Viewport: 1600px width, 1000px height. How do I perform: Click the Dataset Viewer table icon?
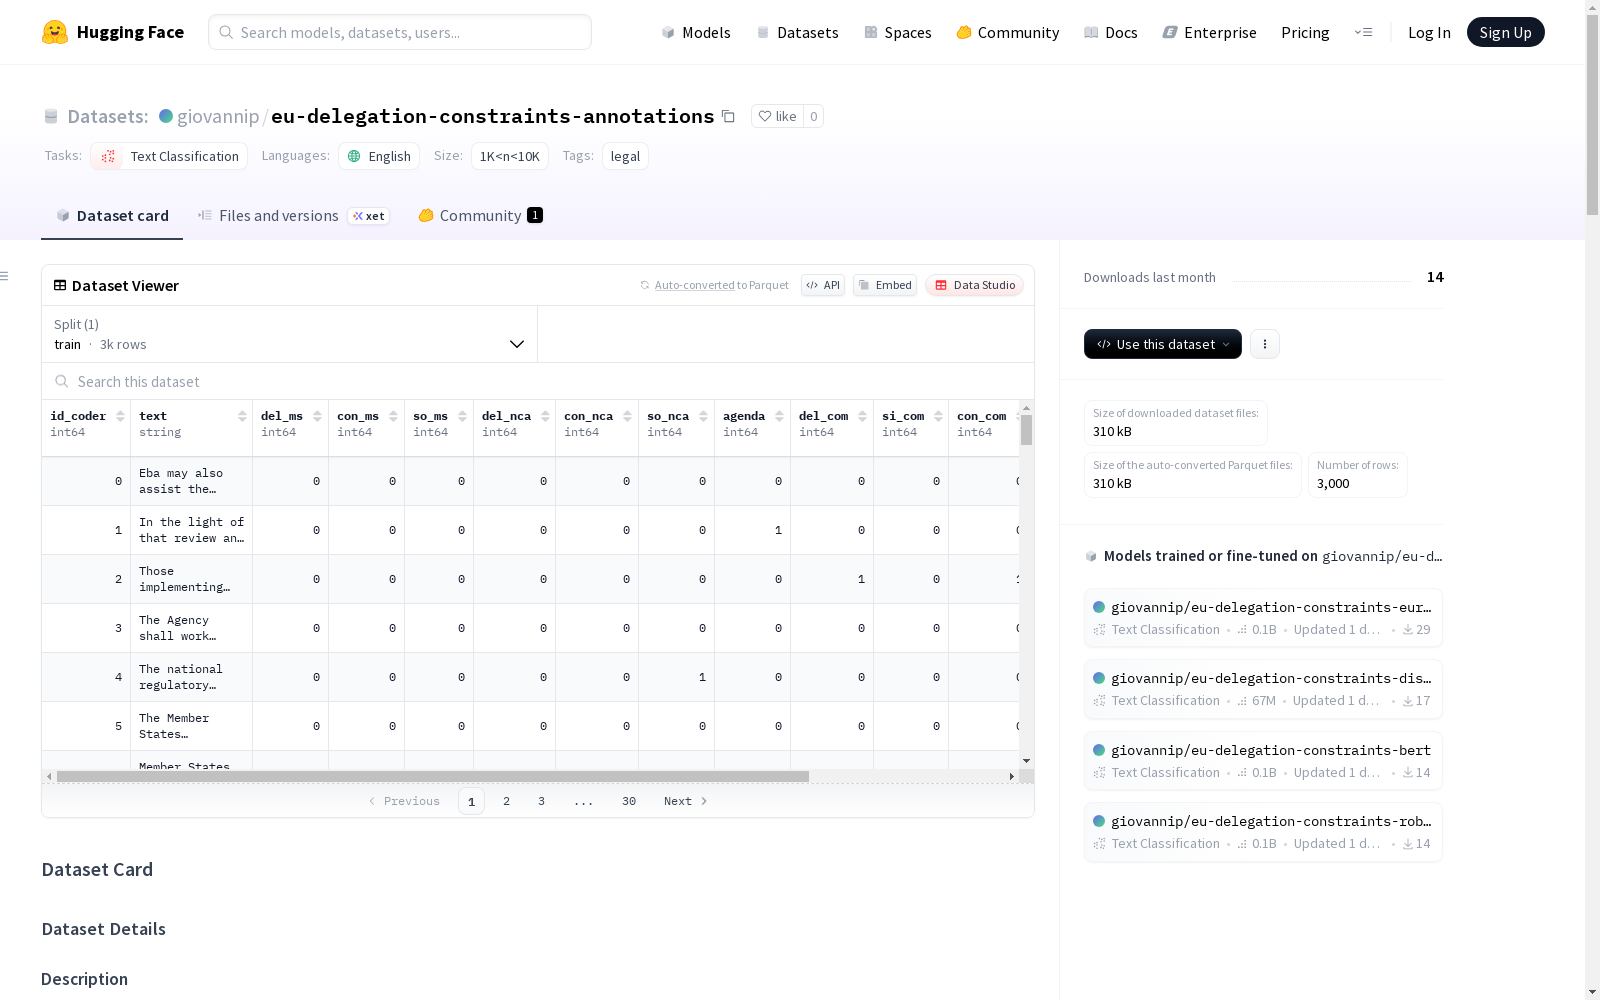tap(60, 285)
